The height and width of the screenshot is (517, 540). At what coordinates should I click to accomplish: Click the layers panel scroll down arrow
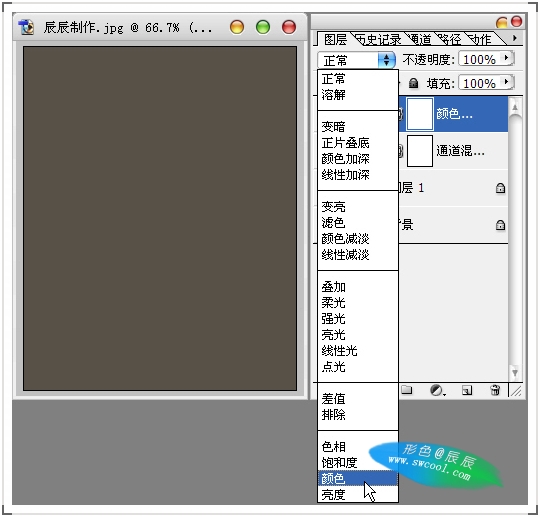click(515, 373)
